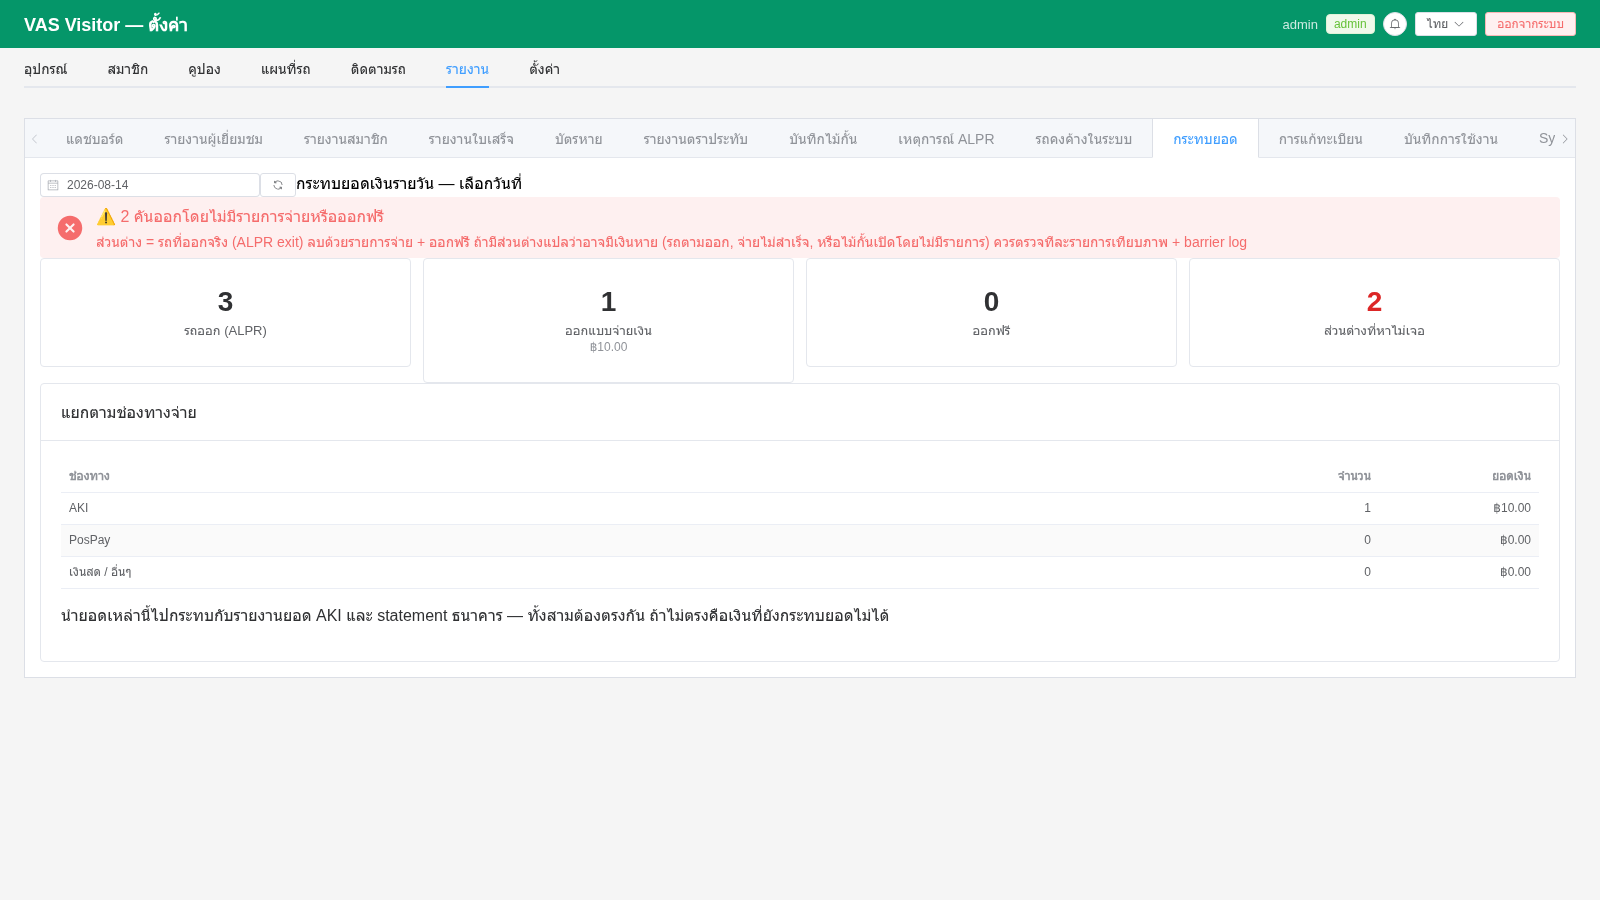
Task: Click the calendar icon in date field
Action: coord(53,185)
